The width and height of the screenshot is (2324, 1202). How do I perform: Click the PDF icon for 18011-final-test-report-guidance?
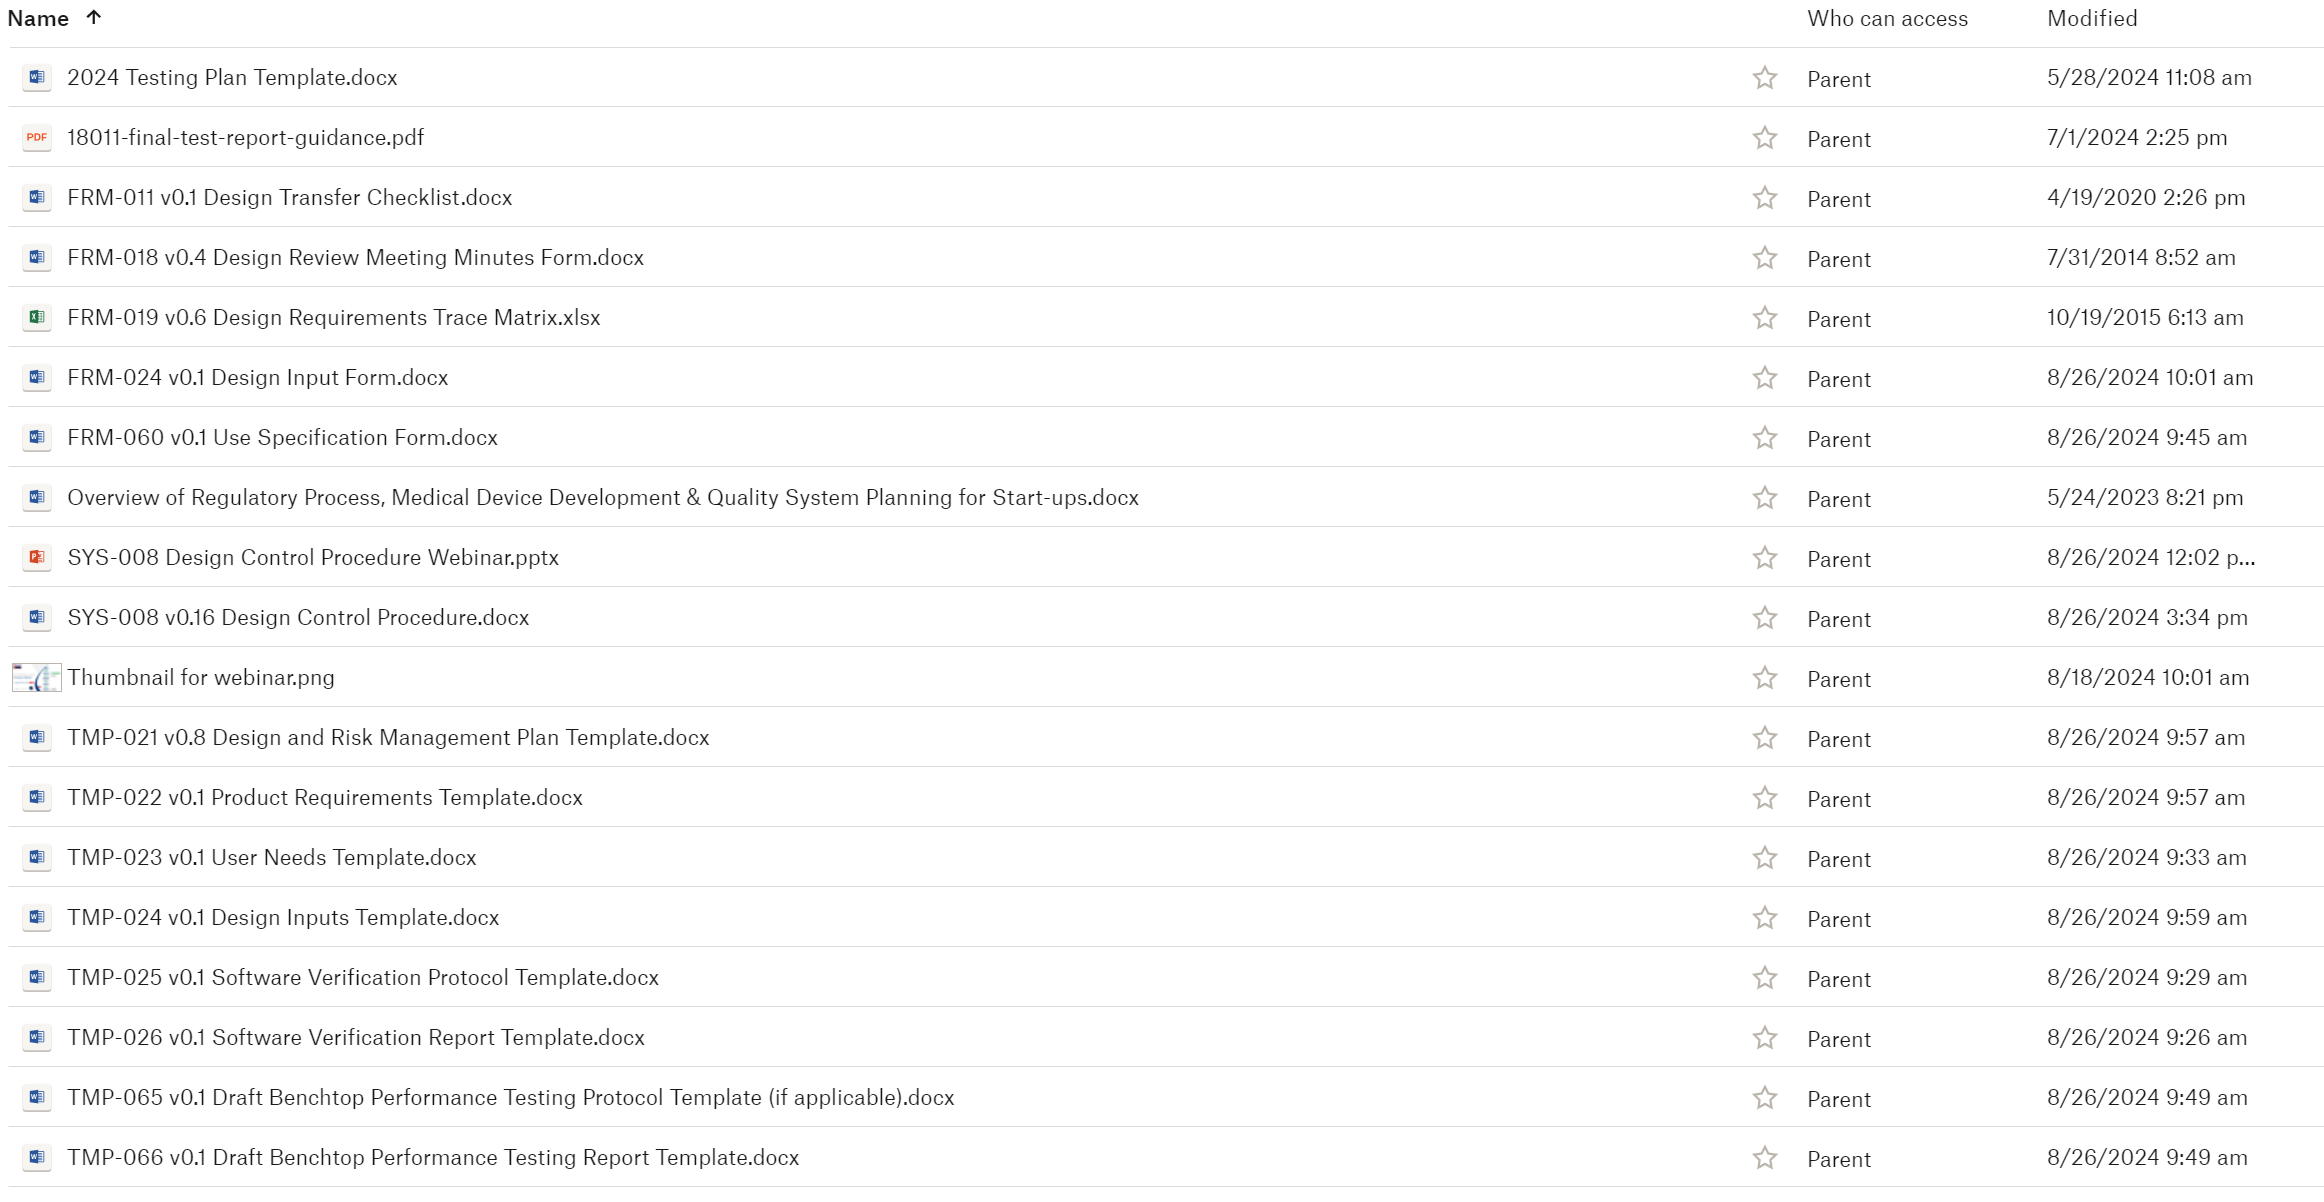[x=37, y=138]
